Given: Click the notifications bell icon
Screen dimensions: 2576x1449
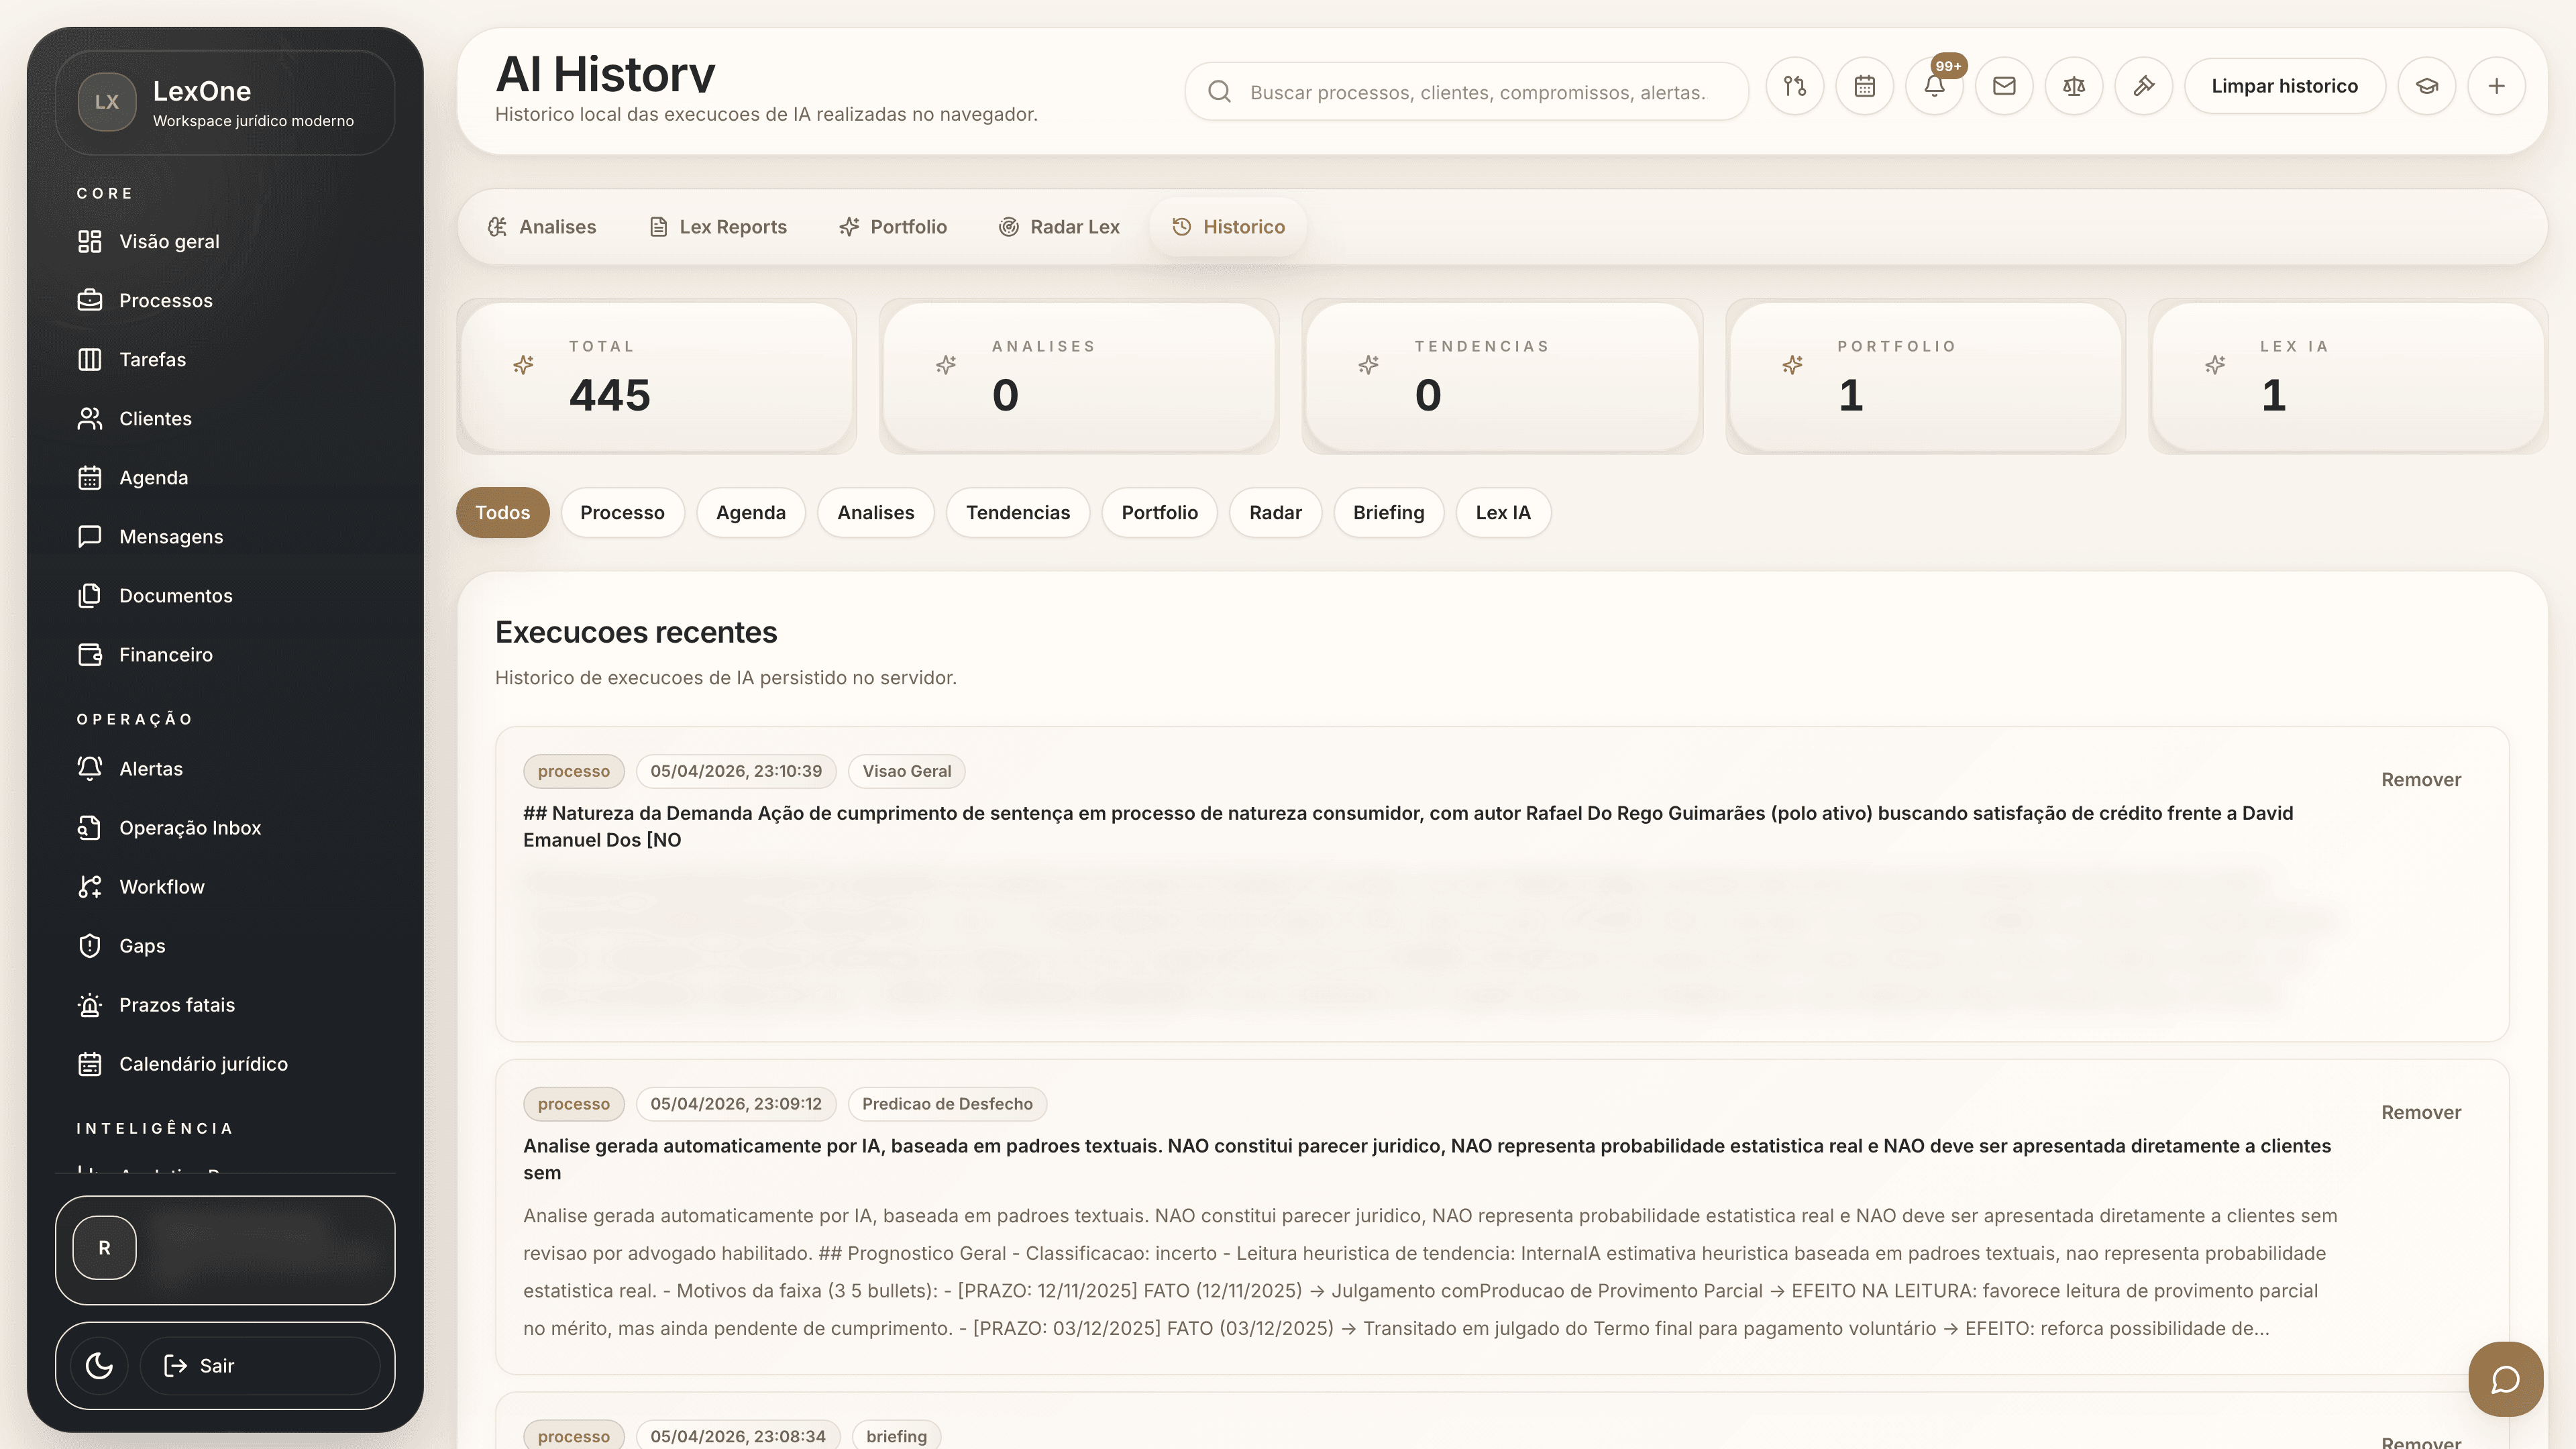Looking at the screenshot, I should pyautogui.click(x=1934, y=86).
